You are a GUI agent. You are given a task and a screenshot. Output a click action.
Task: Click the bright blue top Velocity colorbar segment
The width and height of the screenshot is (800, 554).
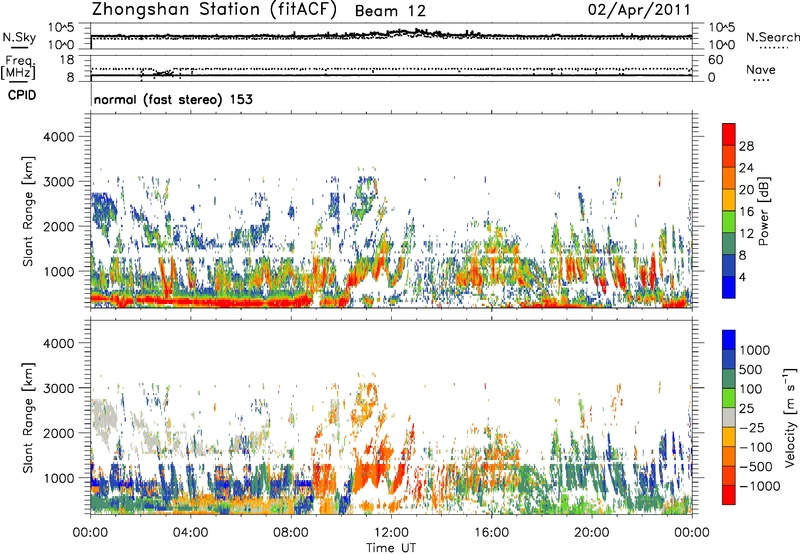click(x=729, y=340)
